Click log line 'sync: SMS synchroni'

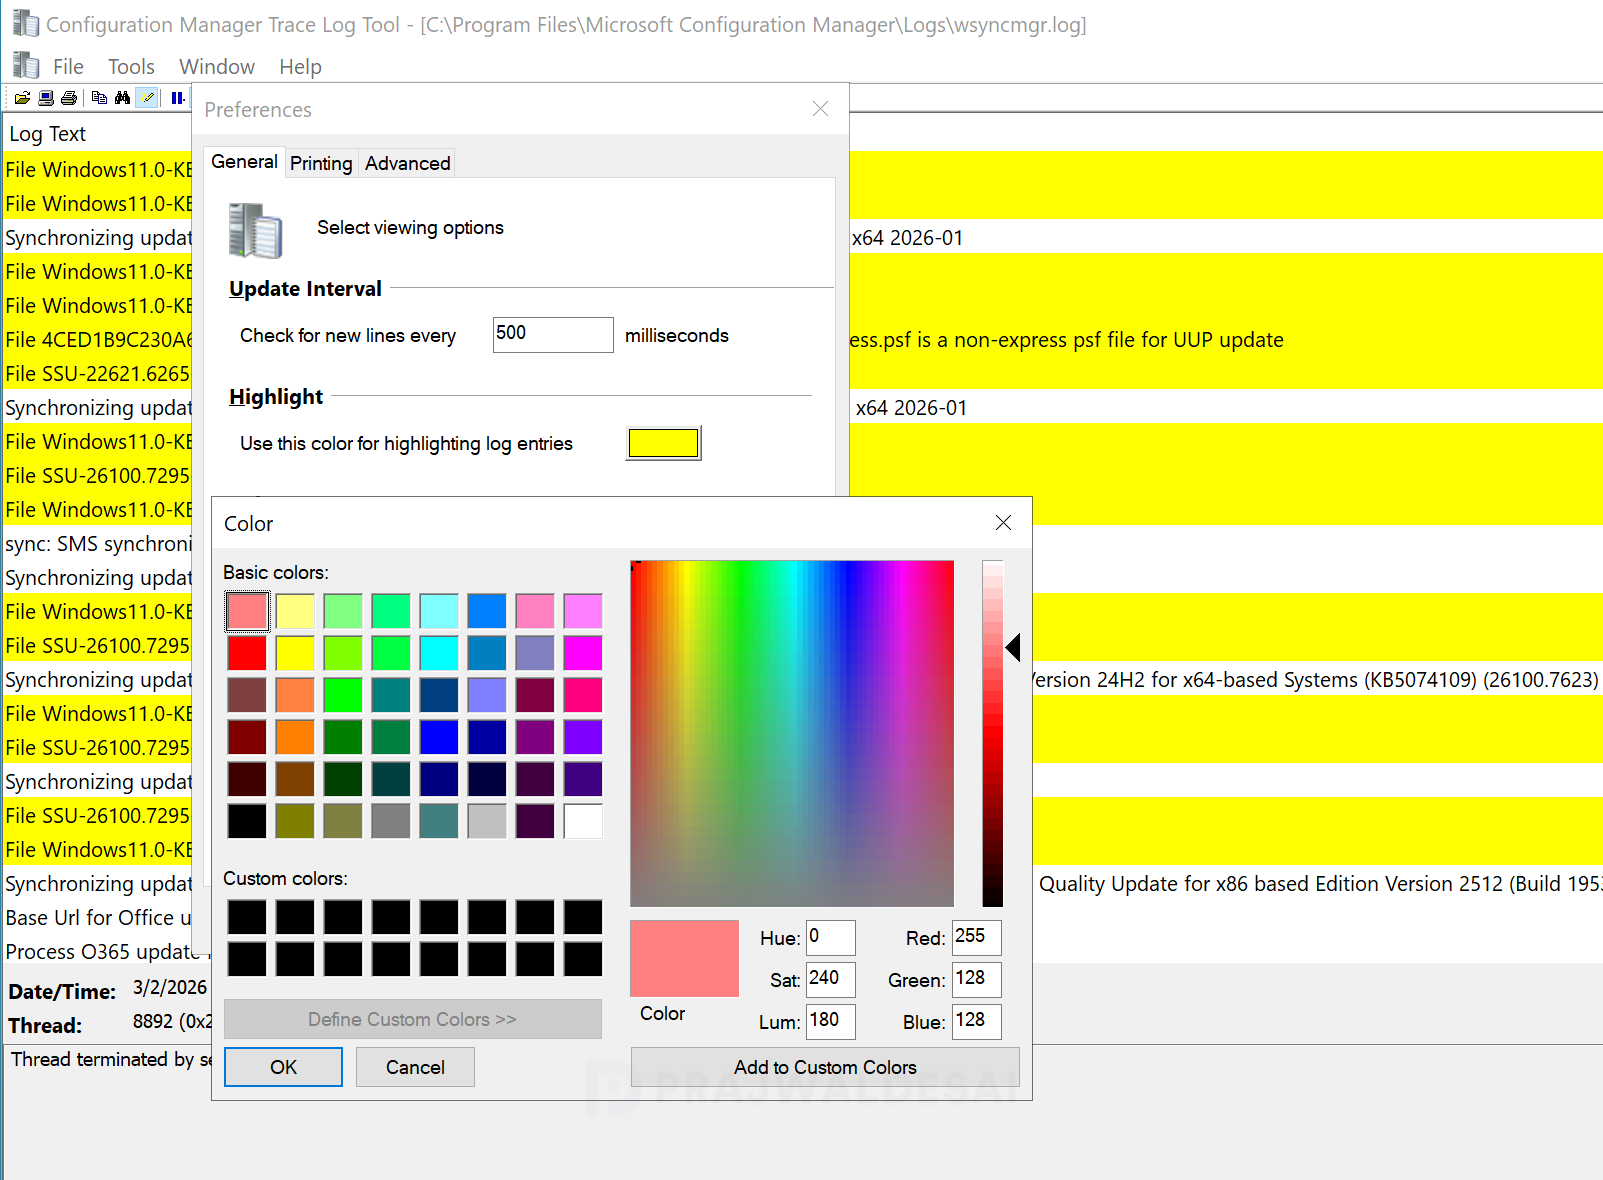(x=98, y=544)
